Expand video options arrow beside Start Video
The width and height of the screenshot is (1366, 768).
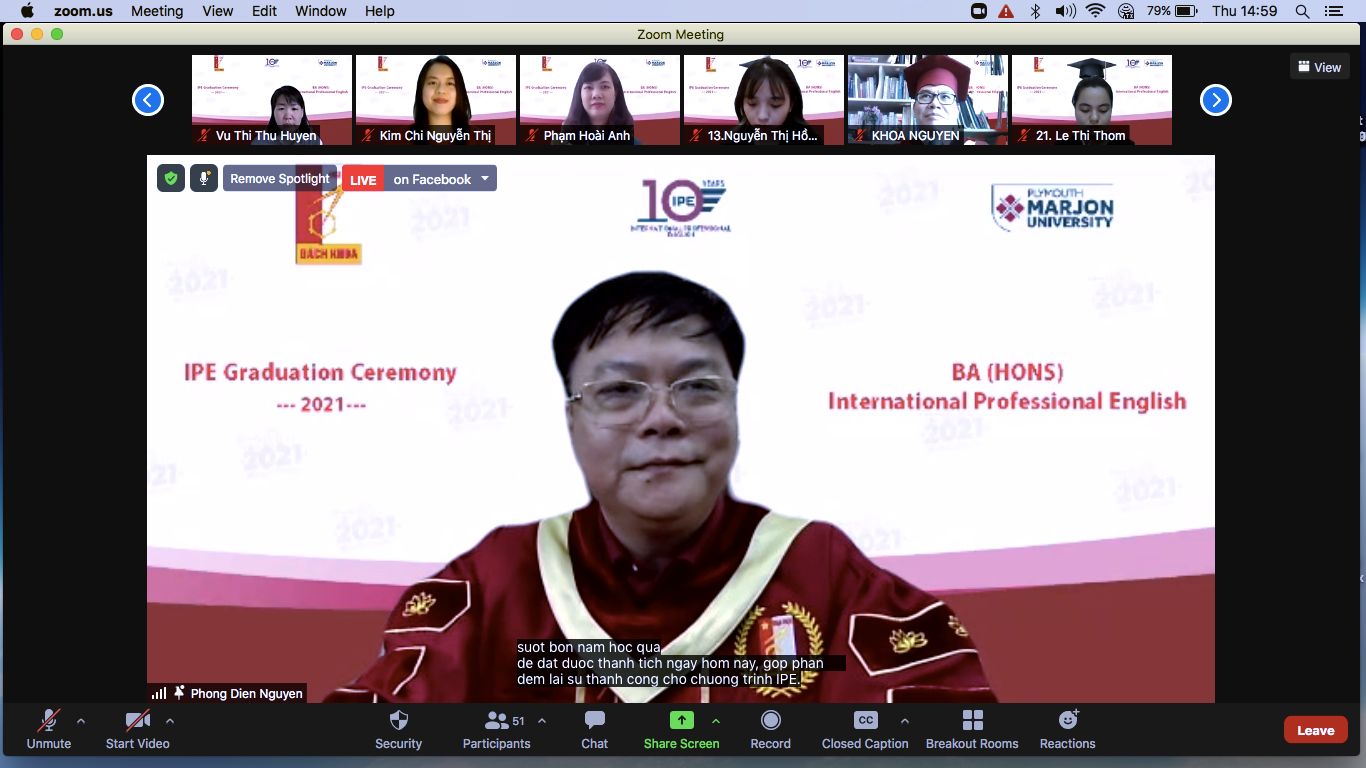tap(170, 721)
